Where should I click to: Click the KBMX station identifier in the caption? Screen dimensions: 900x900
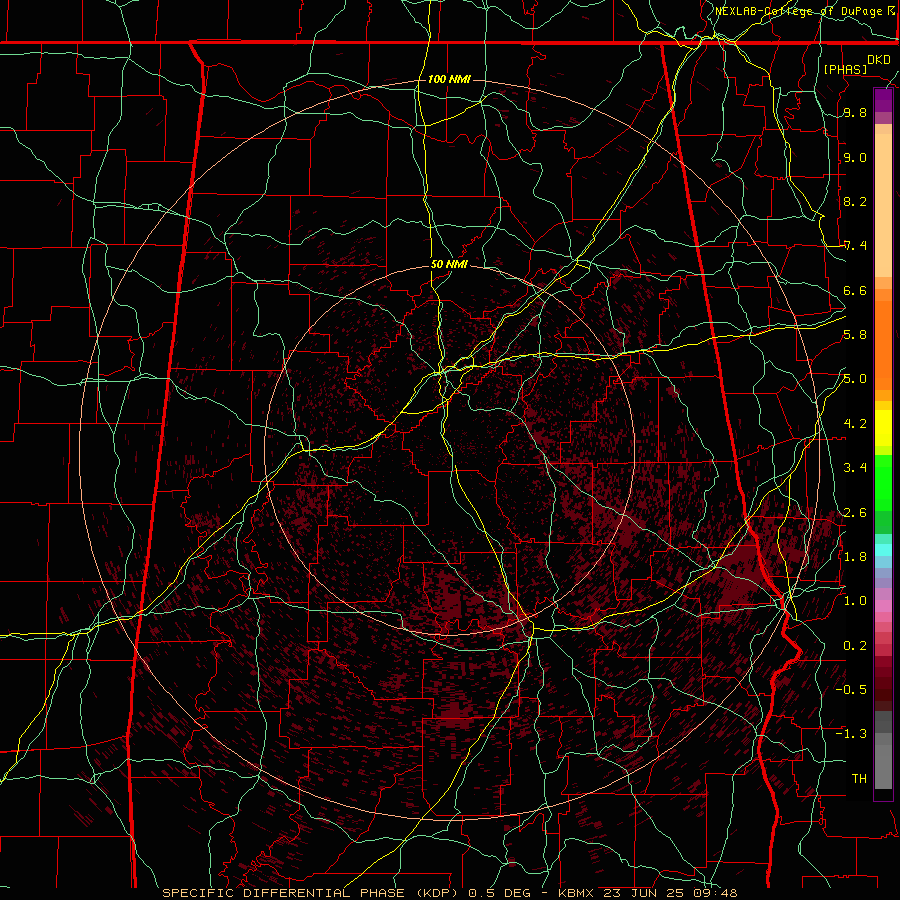(578, 893)
